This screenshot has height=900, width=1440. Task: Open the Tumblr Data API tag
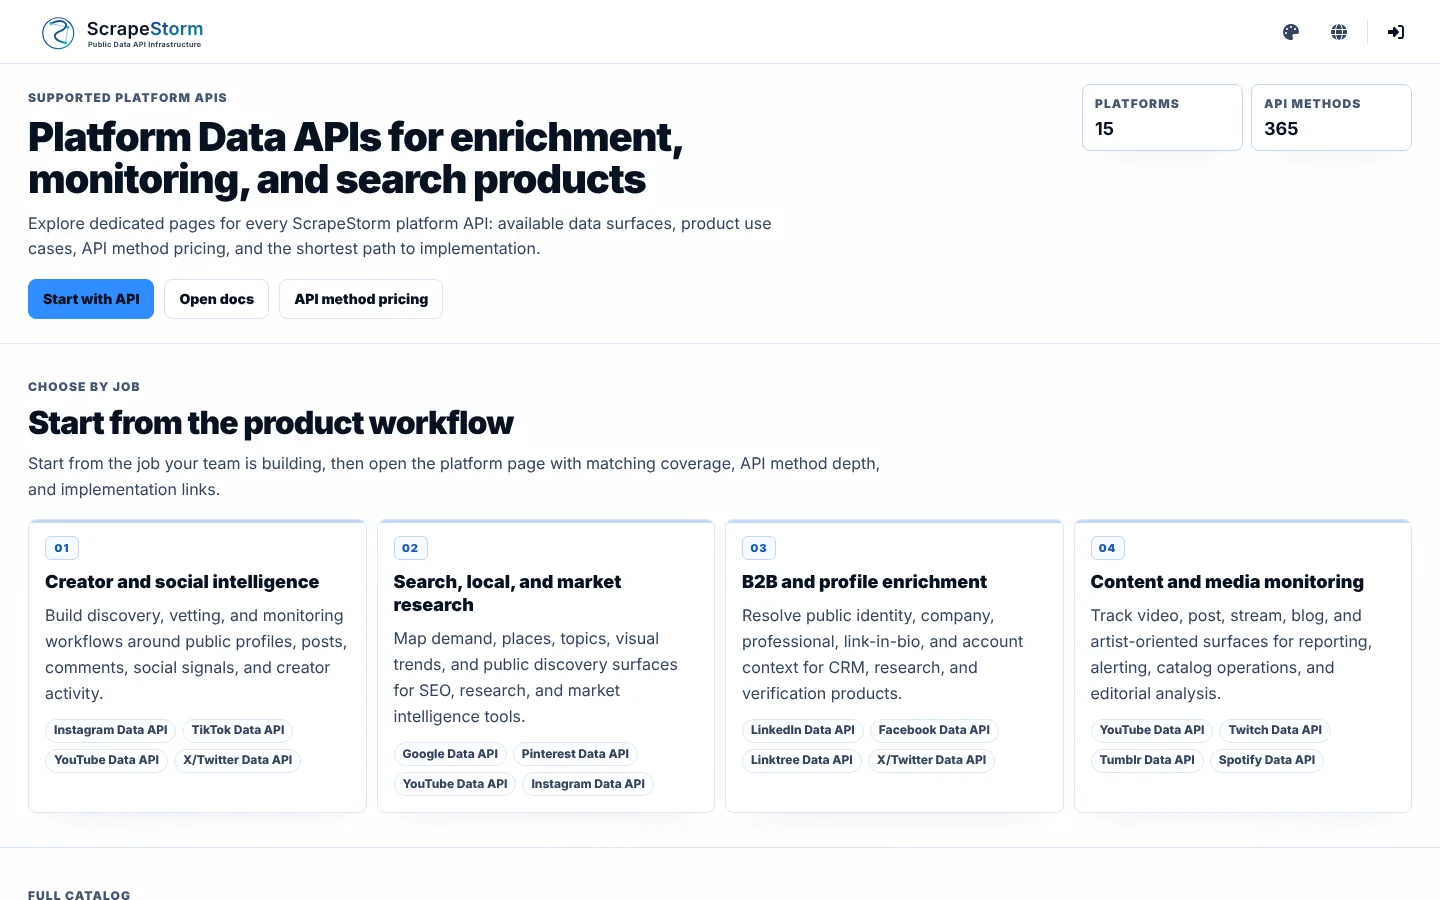click(1147, 760)
